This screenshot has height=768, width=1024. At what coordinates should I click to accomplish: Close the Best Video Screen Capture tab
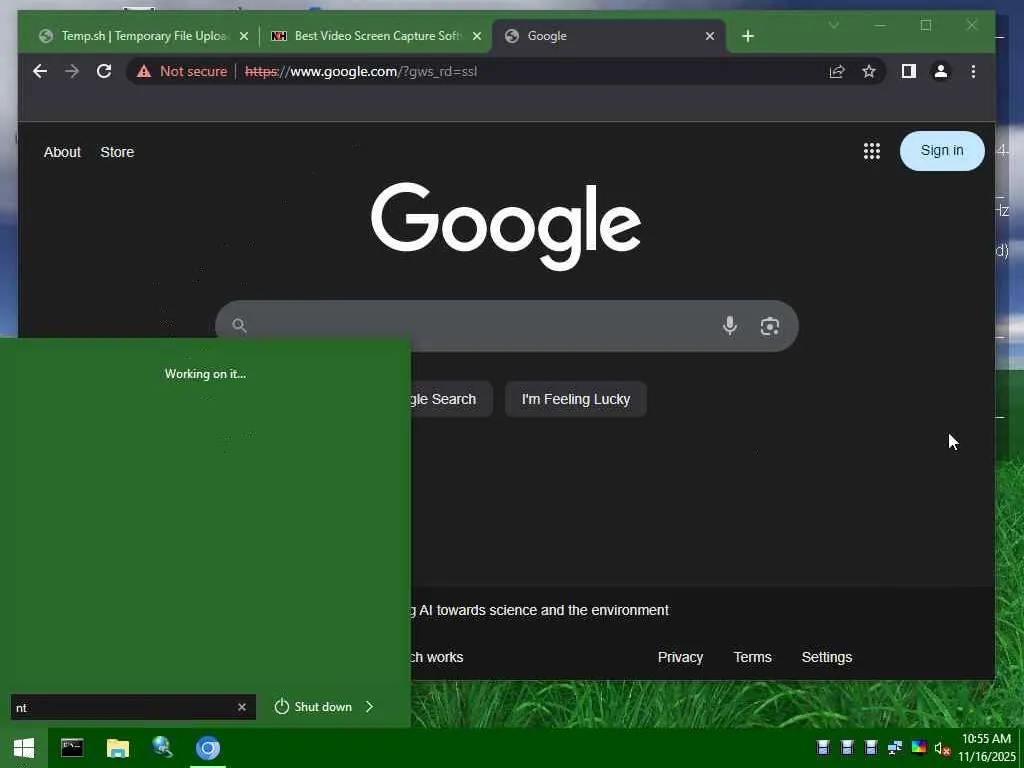[477, 36]
